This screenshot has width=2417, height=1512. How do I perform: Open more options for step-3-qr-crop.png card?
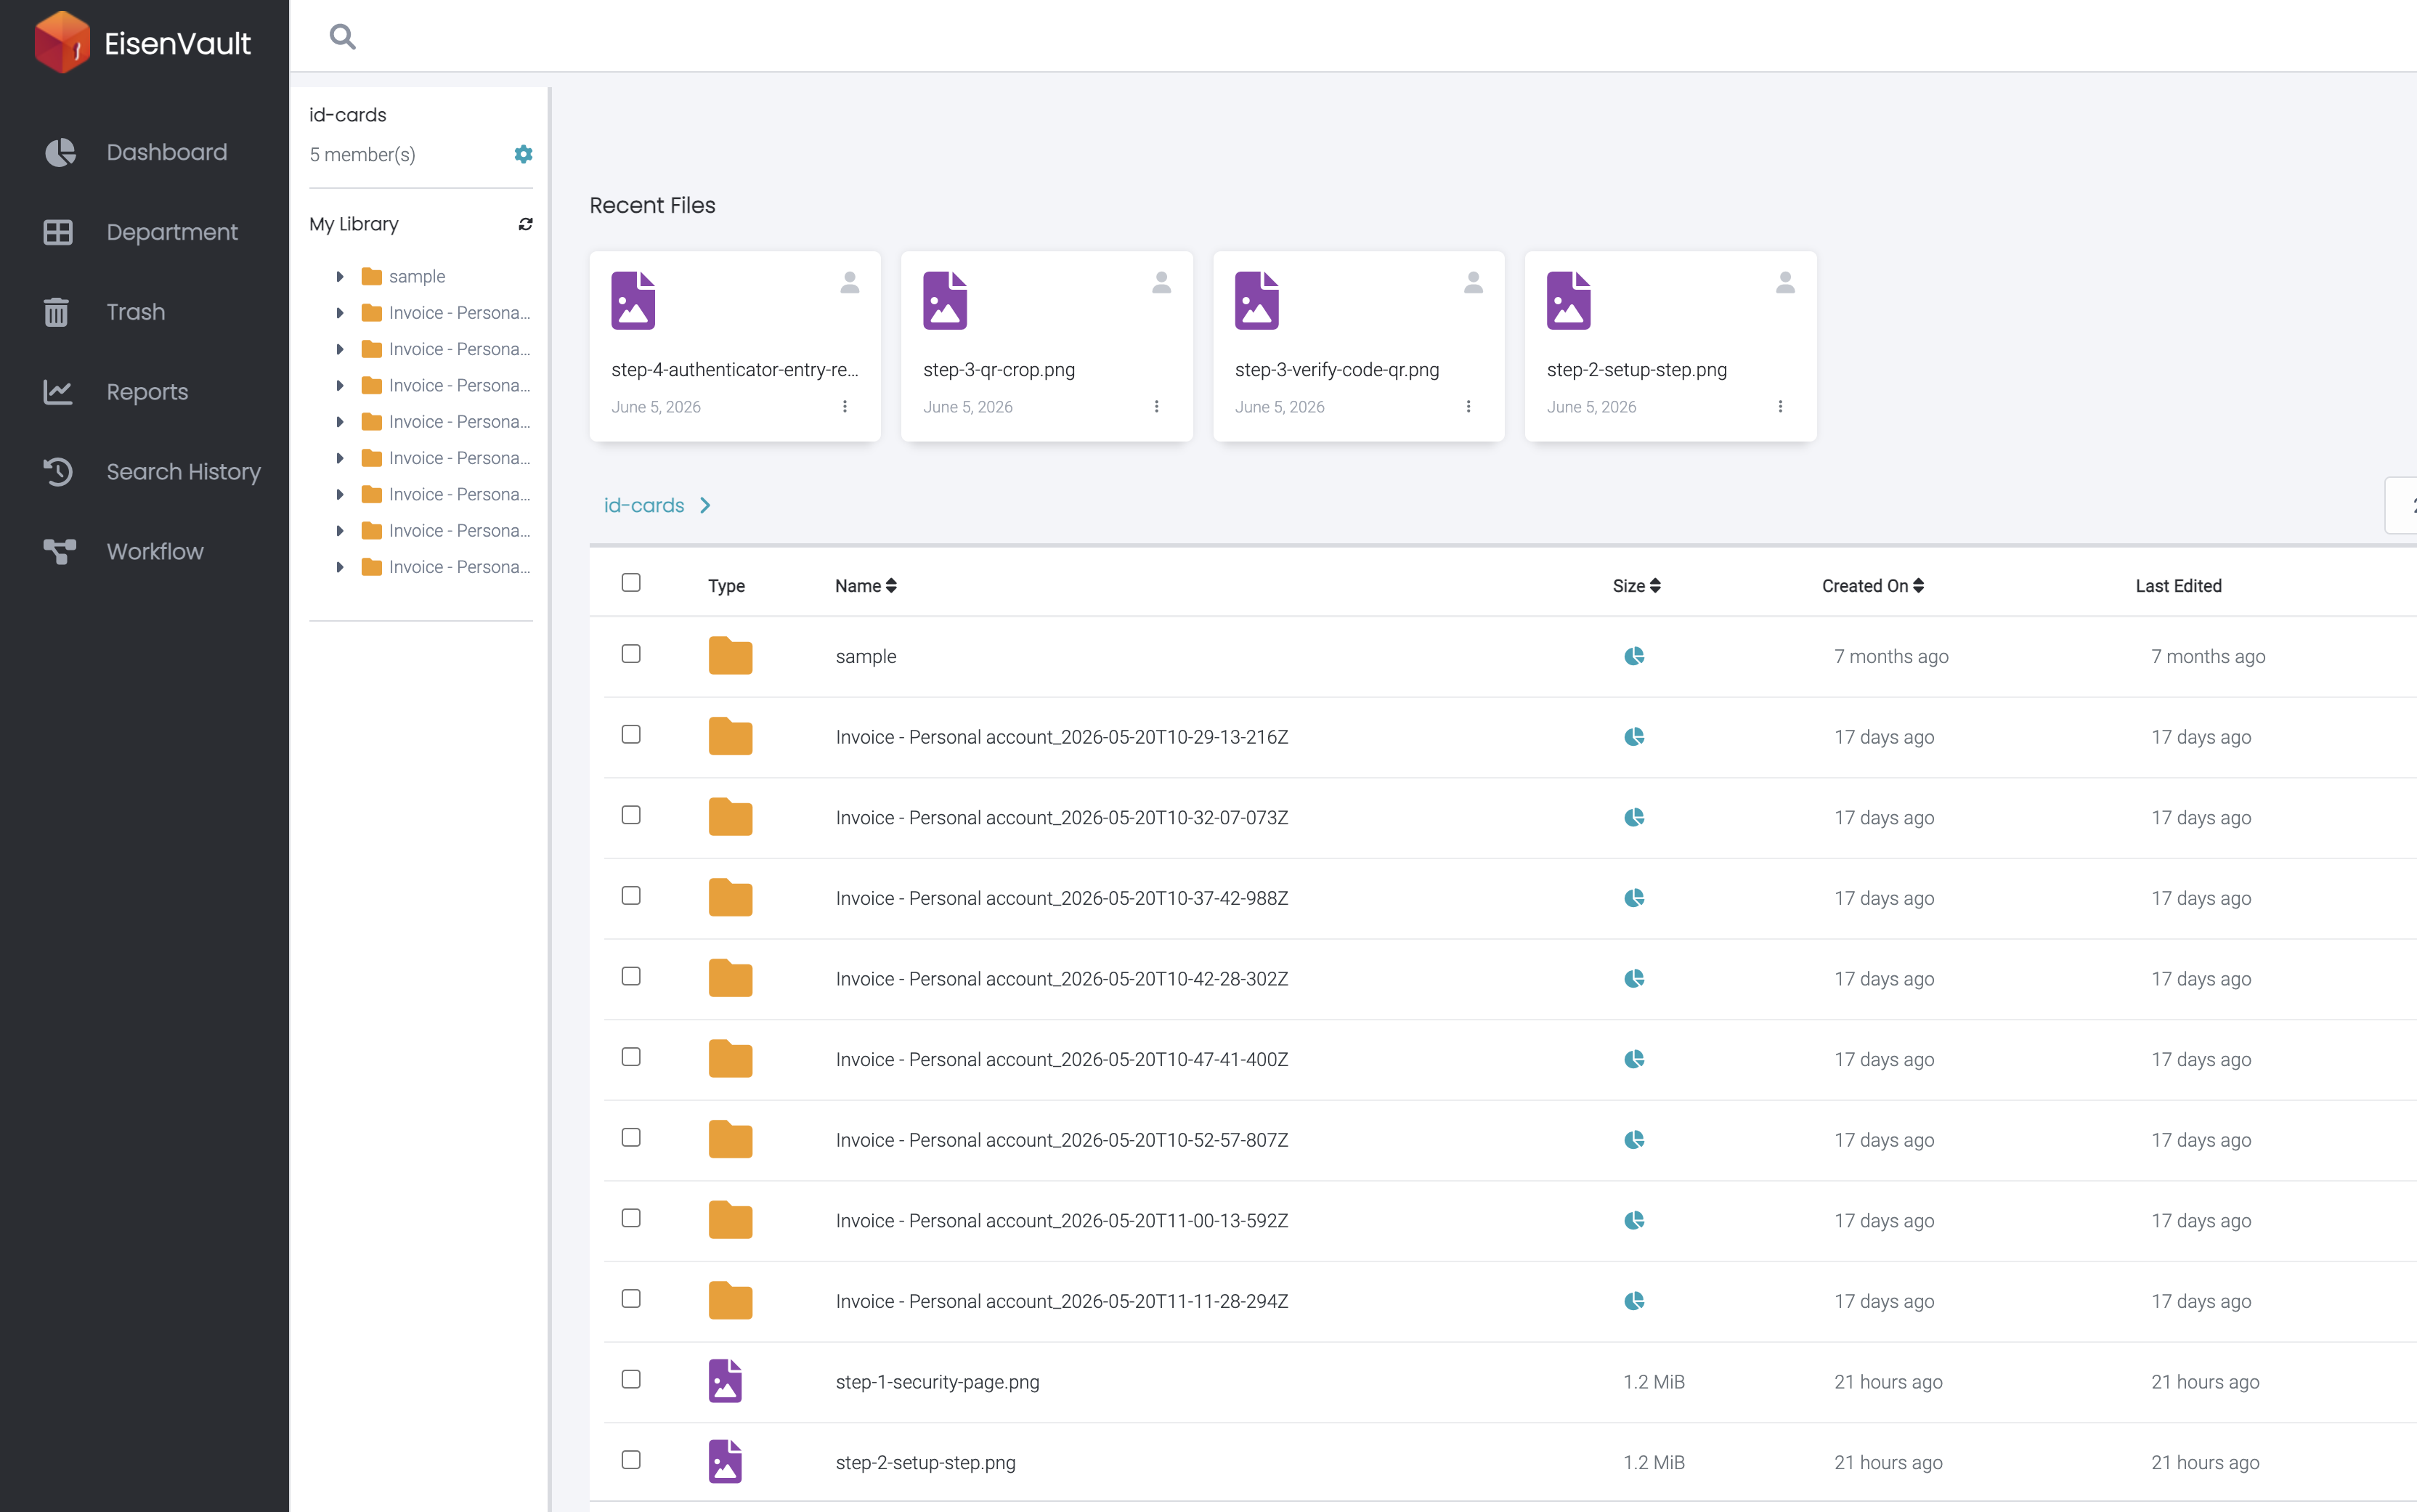pyautogui.click(x=1157, y=407)
